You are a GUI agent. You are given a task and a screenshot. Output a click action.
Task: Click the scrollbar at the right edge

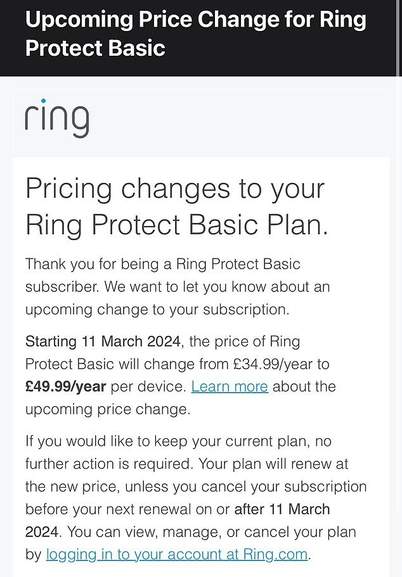(x=399, y=38)
